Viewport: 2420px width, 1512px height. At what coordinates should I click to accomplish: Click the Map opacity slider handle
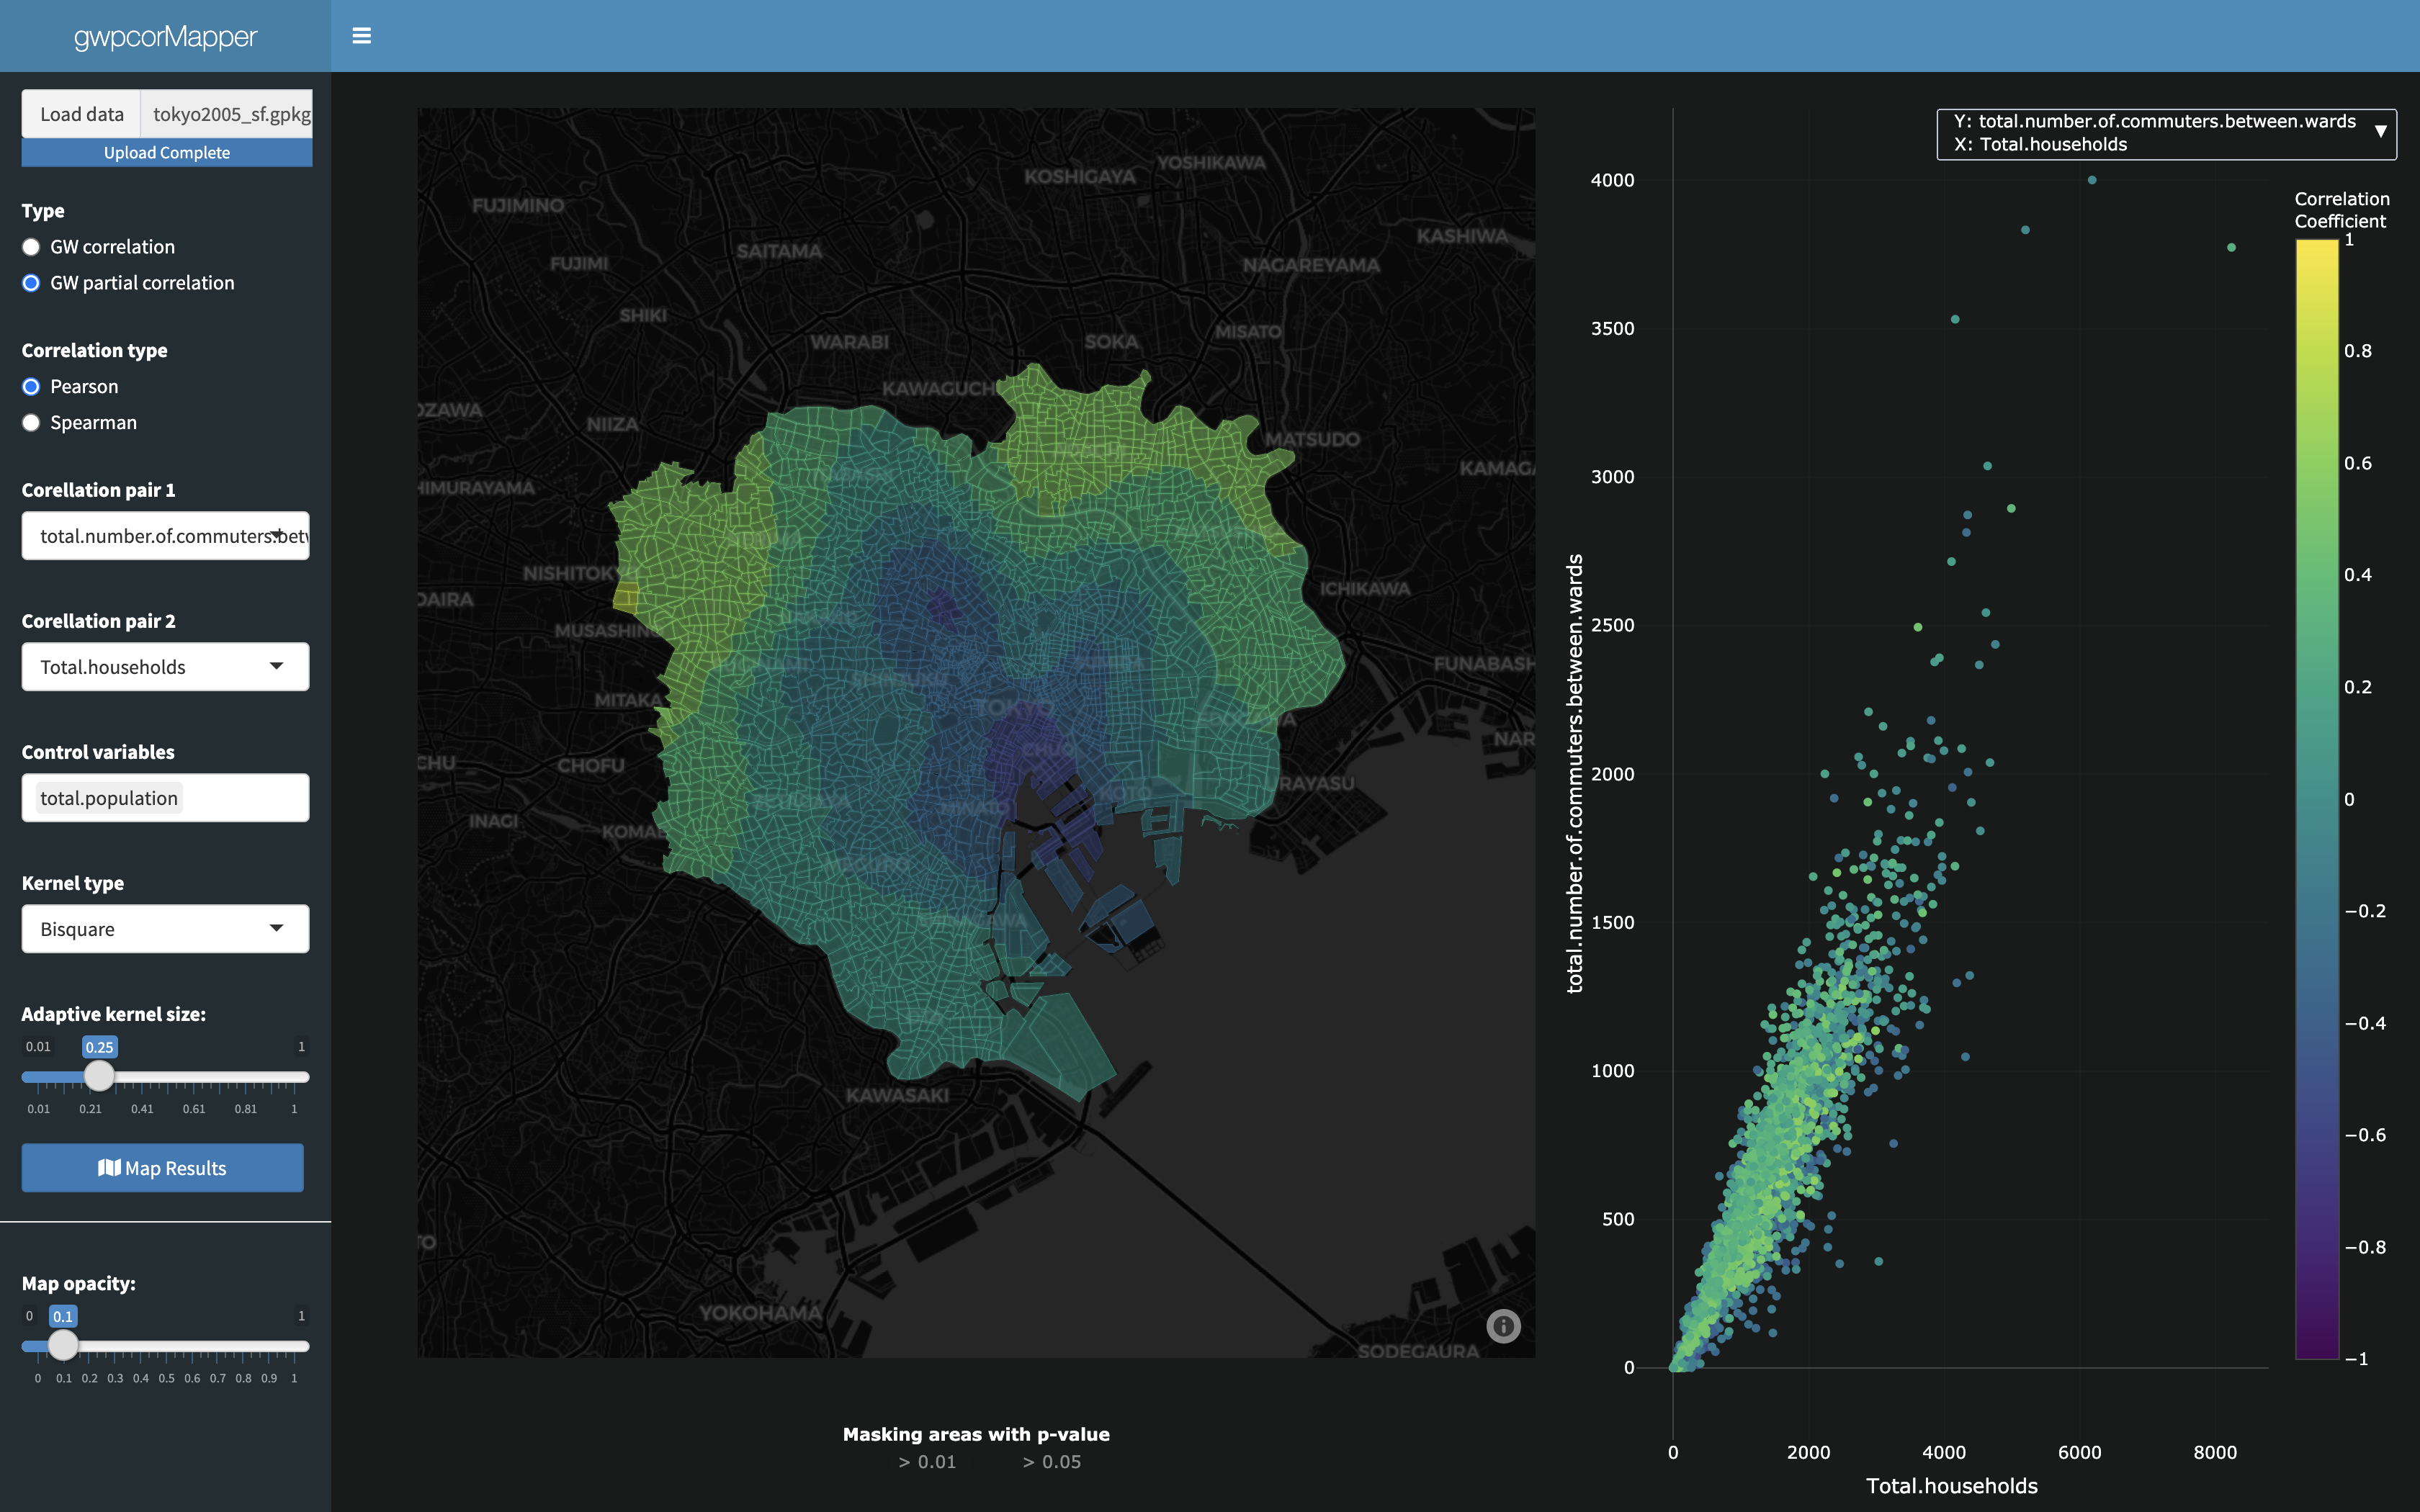point(63,1345)
